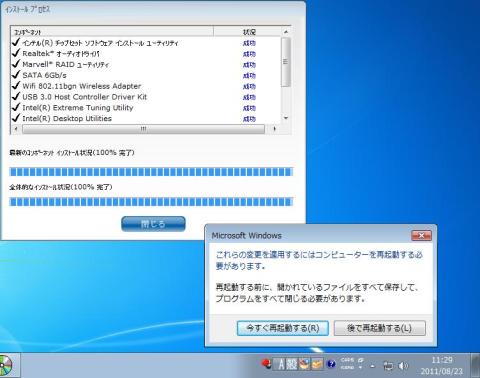Click the IME help question mark icon

[x=331, y=364]
